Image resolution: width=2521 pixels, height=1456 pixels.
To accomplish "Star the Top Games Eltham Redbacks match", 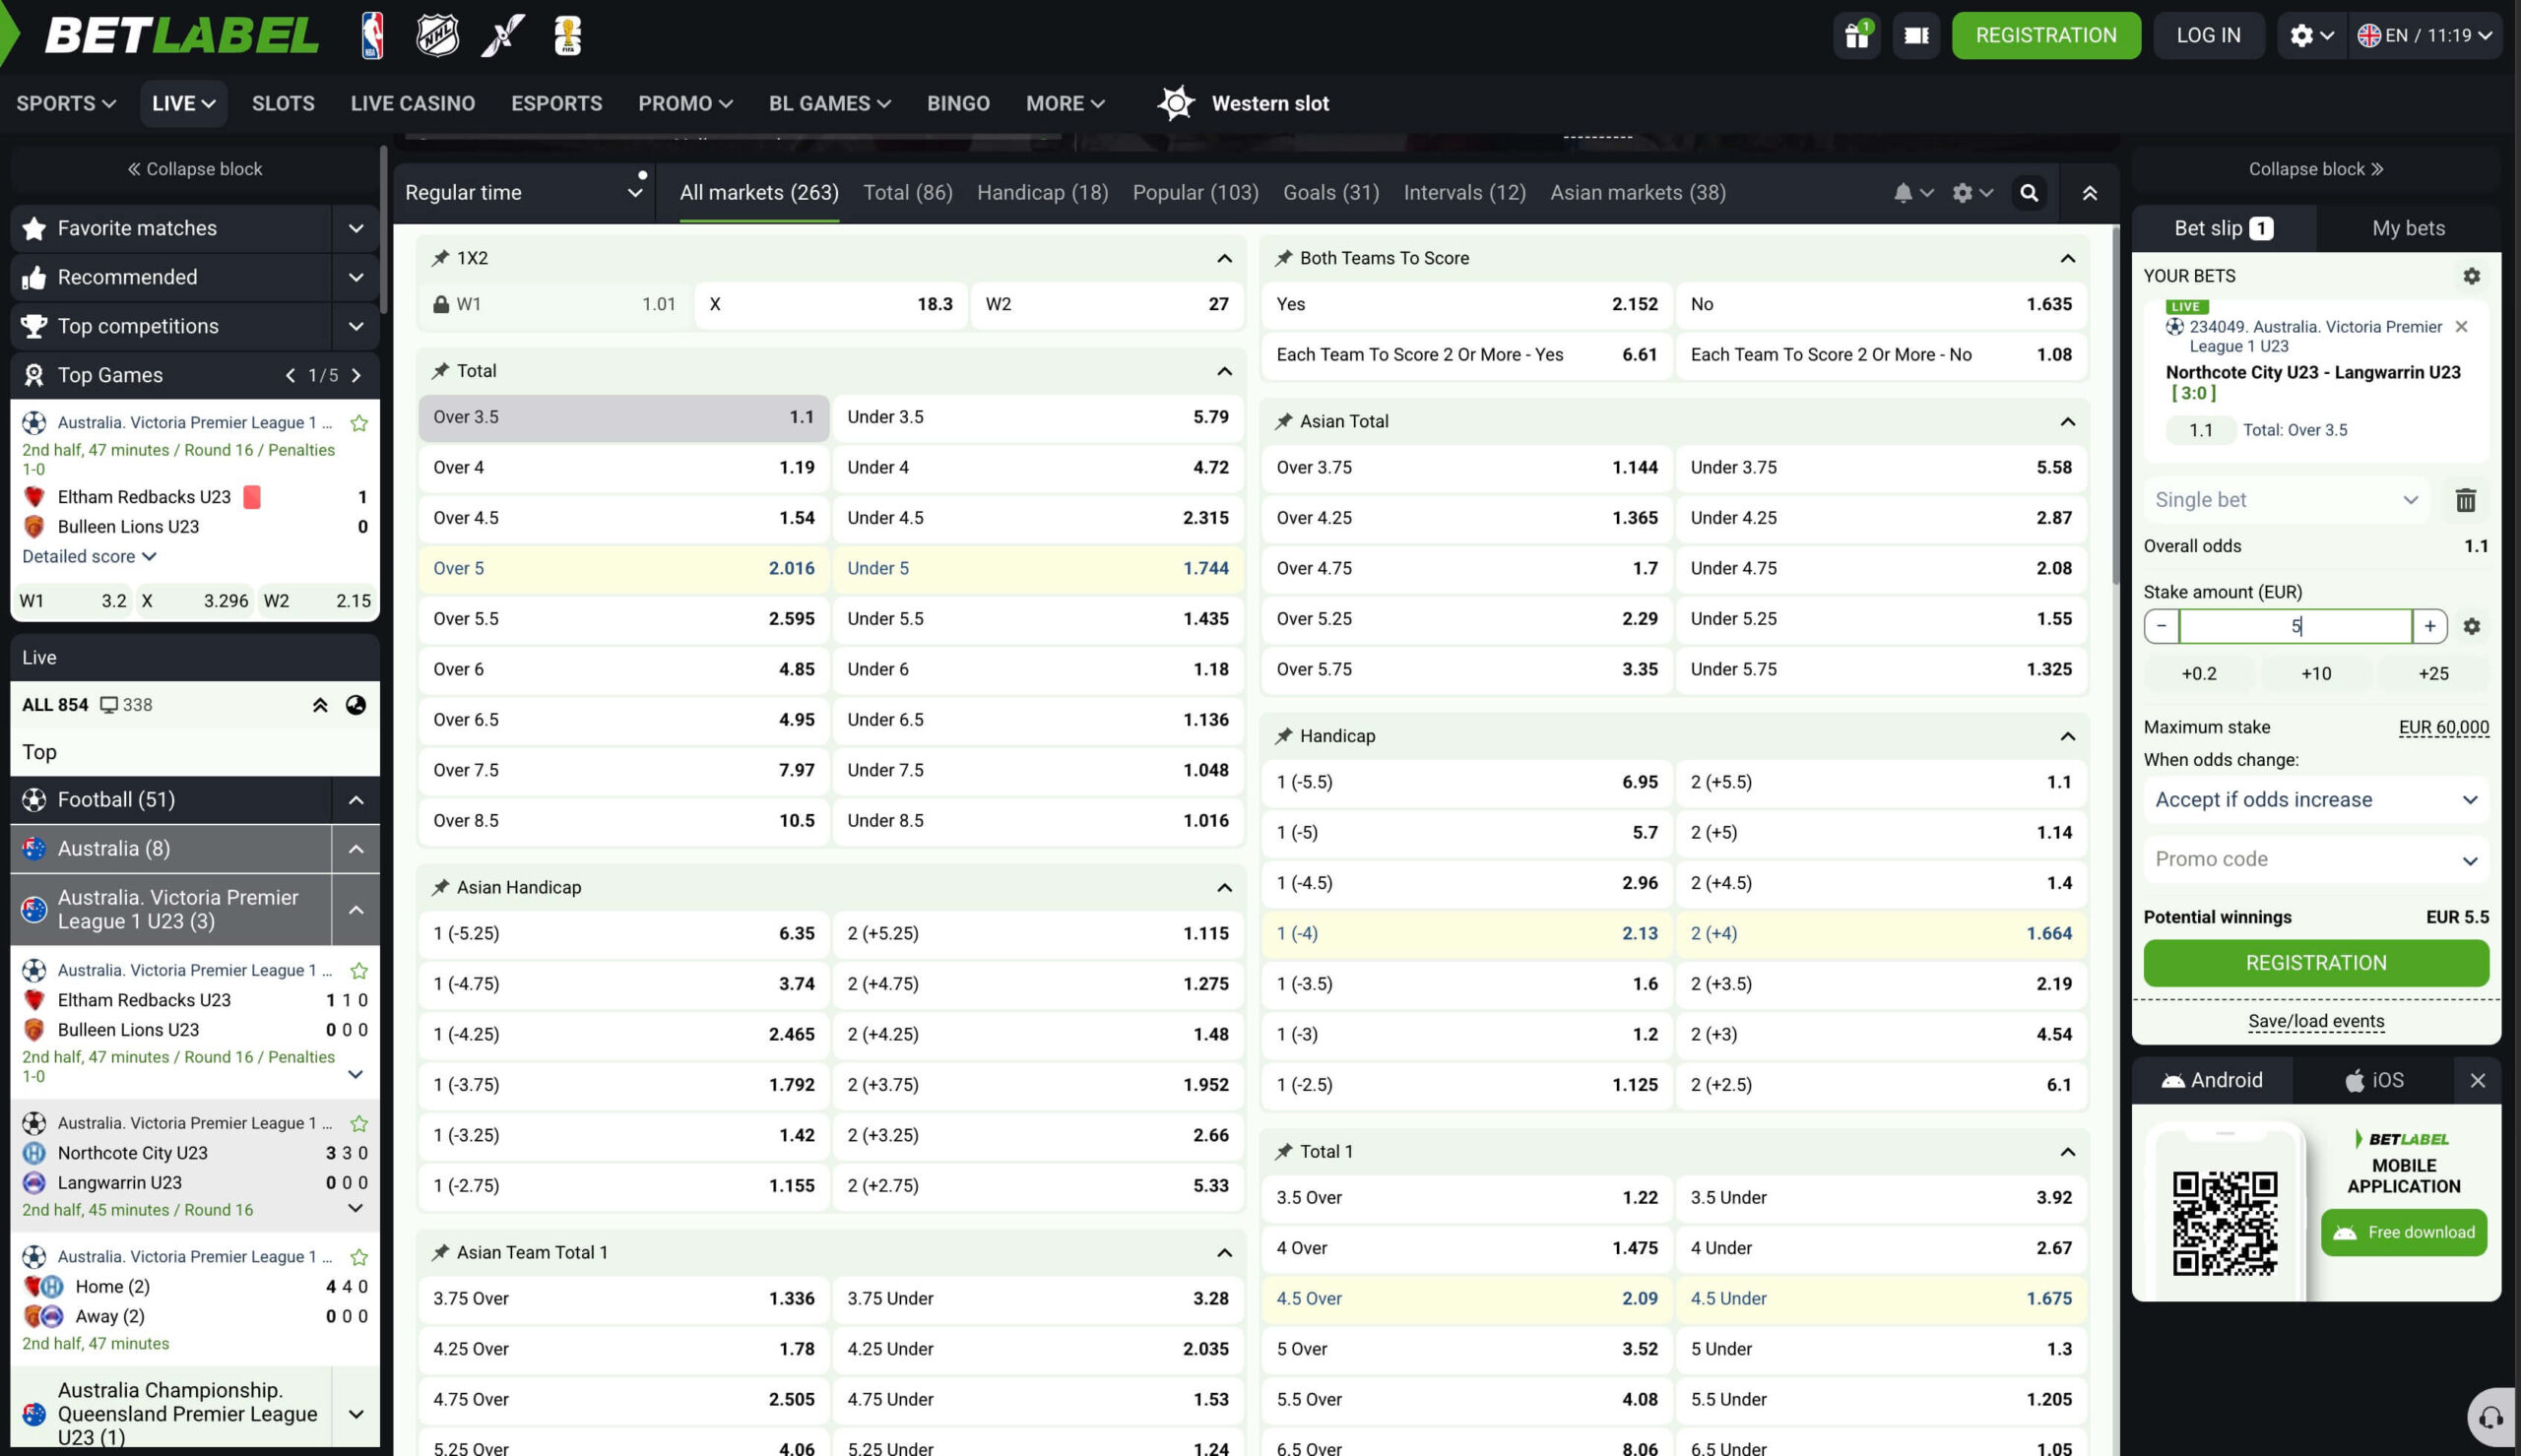I will click(x=359, y=423).
